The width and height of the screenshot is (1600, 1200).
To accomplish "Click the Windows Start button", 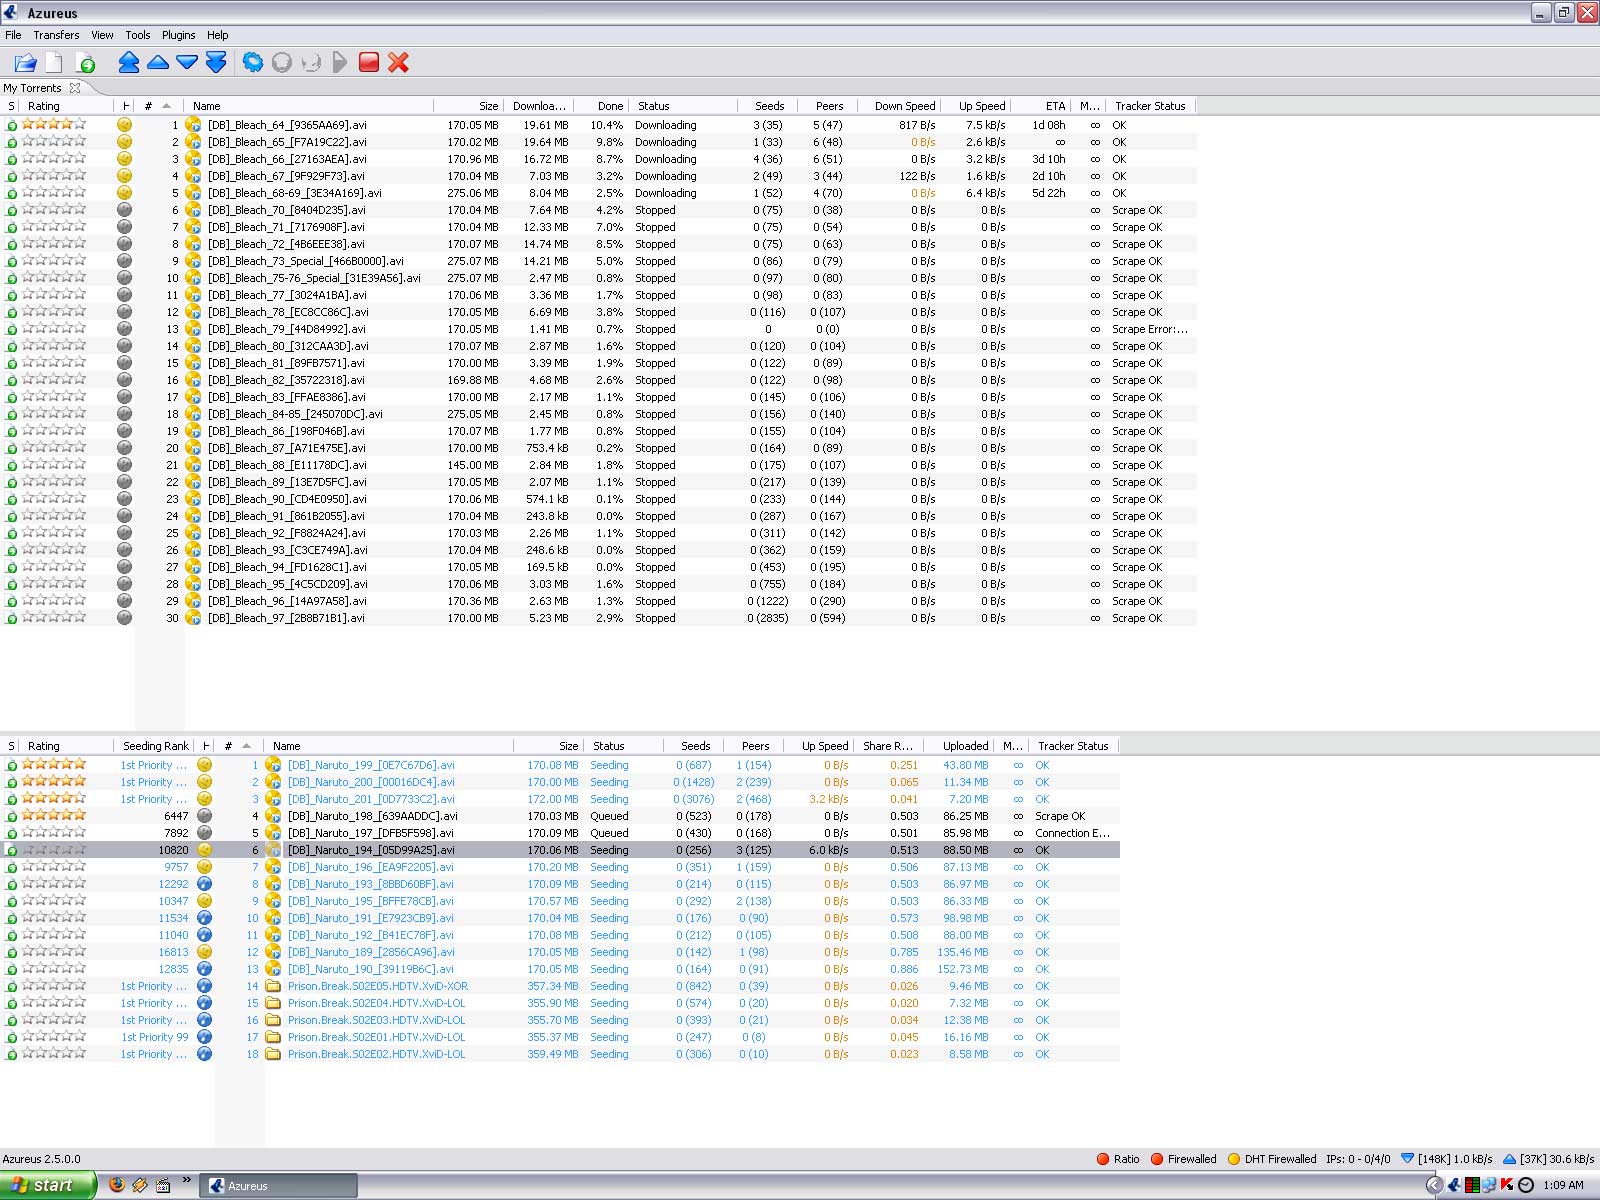I will 47,1185.
